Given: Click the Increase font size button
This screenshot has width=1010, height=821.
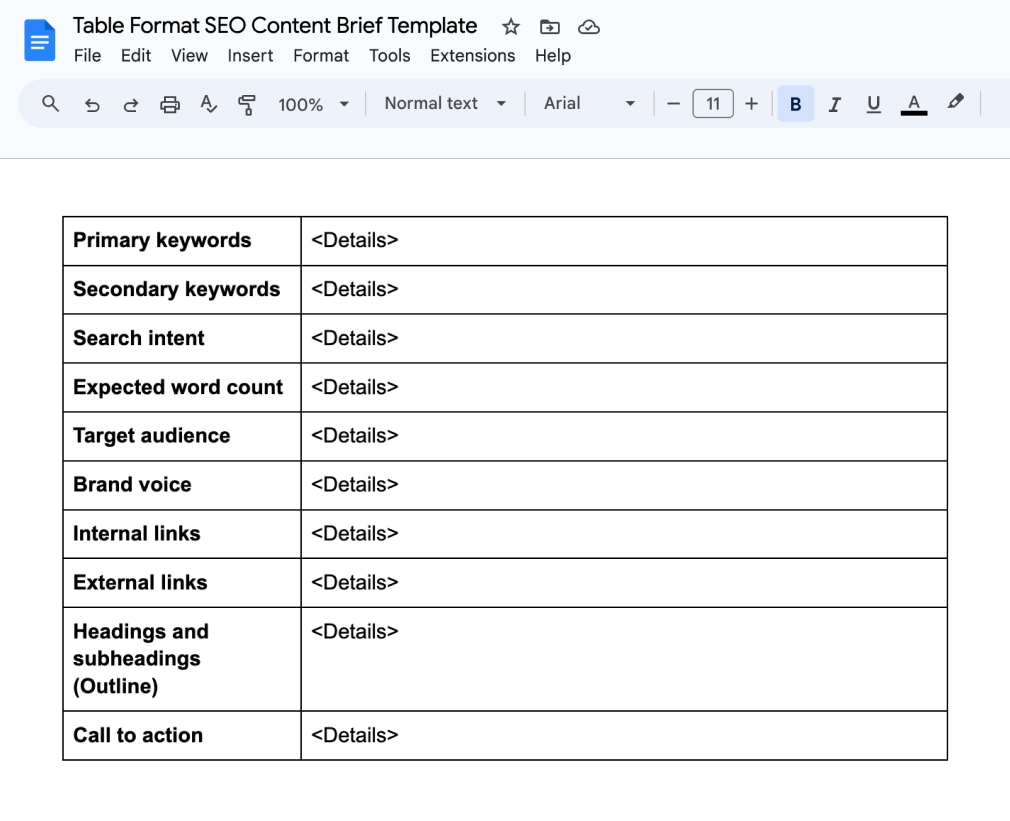Looking at the screenshot, I should pyautogui.click(x=751, y=103).
